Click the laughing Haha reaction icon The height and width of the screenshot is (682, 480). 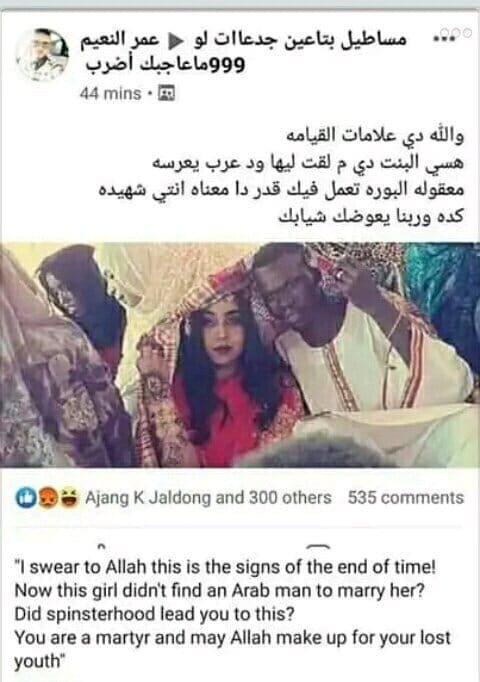tap(69, 498)
